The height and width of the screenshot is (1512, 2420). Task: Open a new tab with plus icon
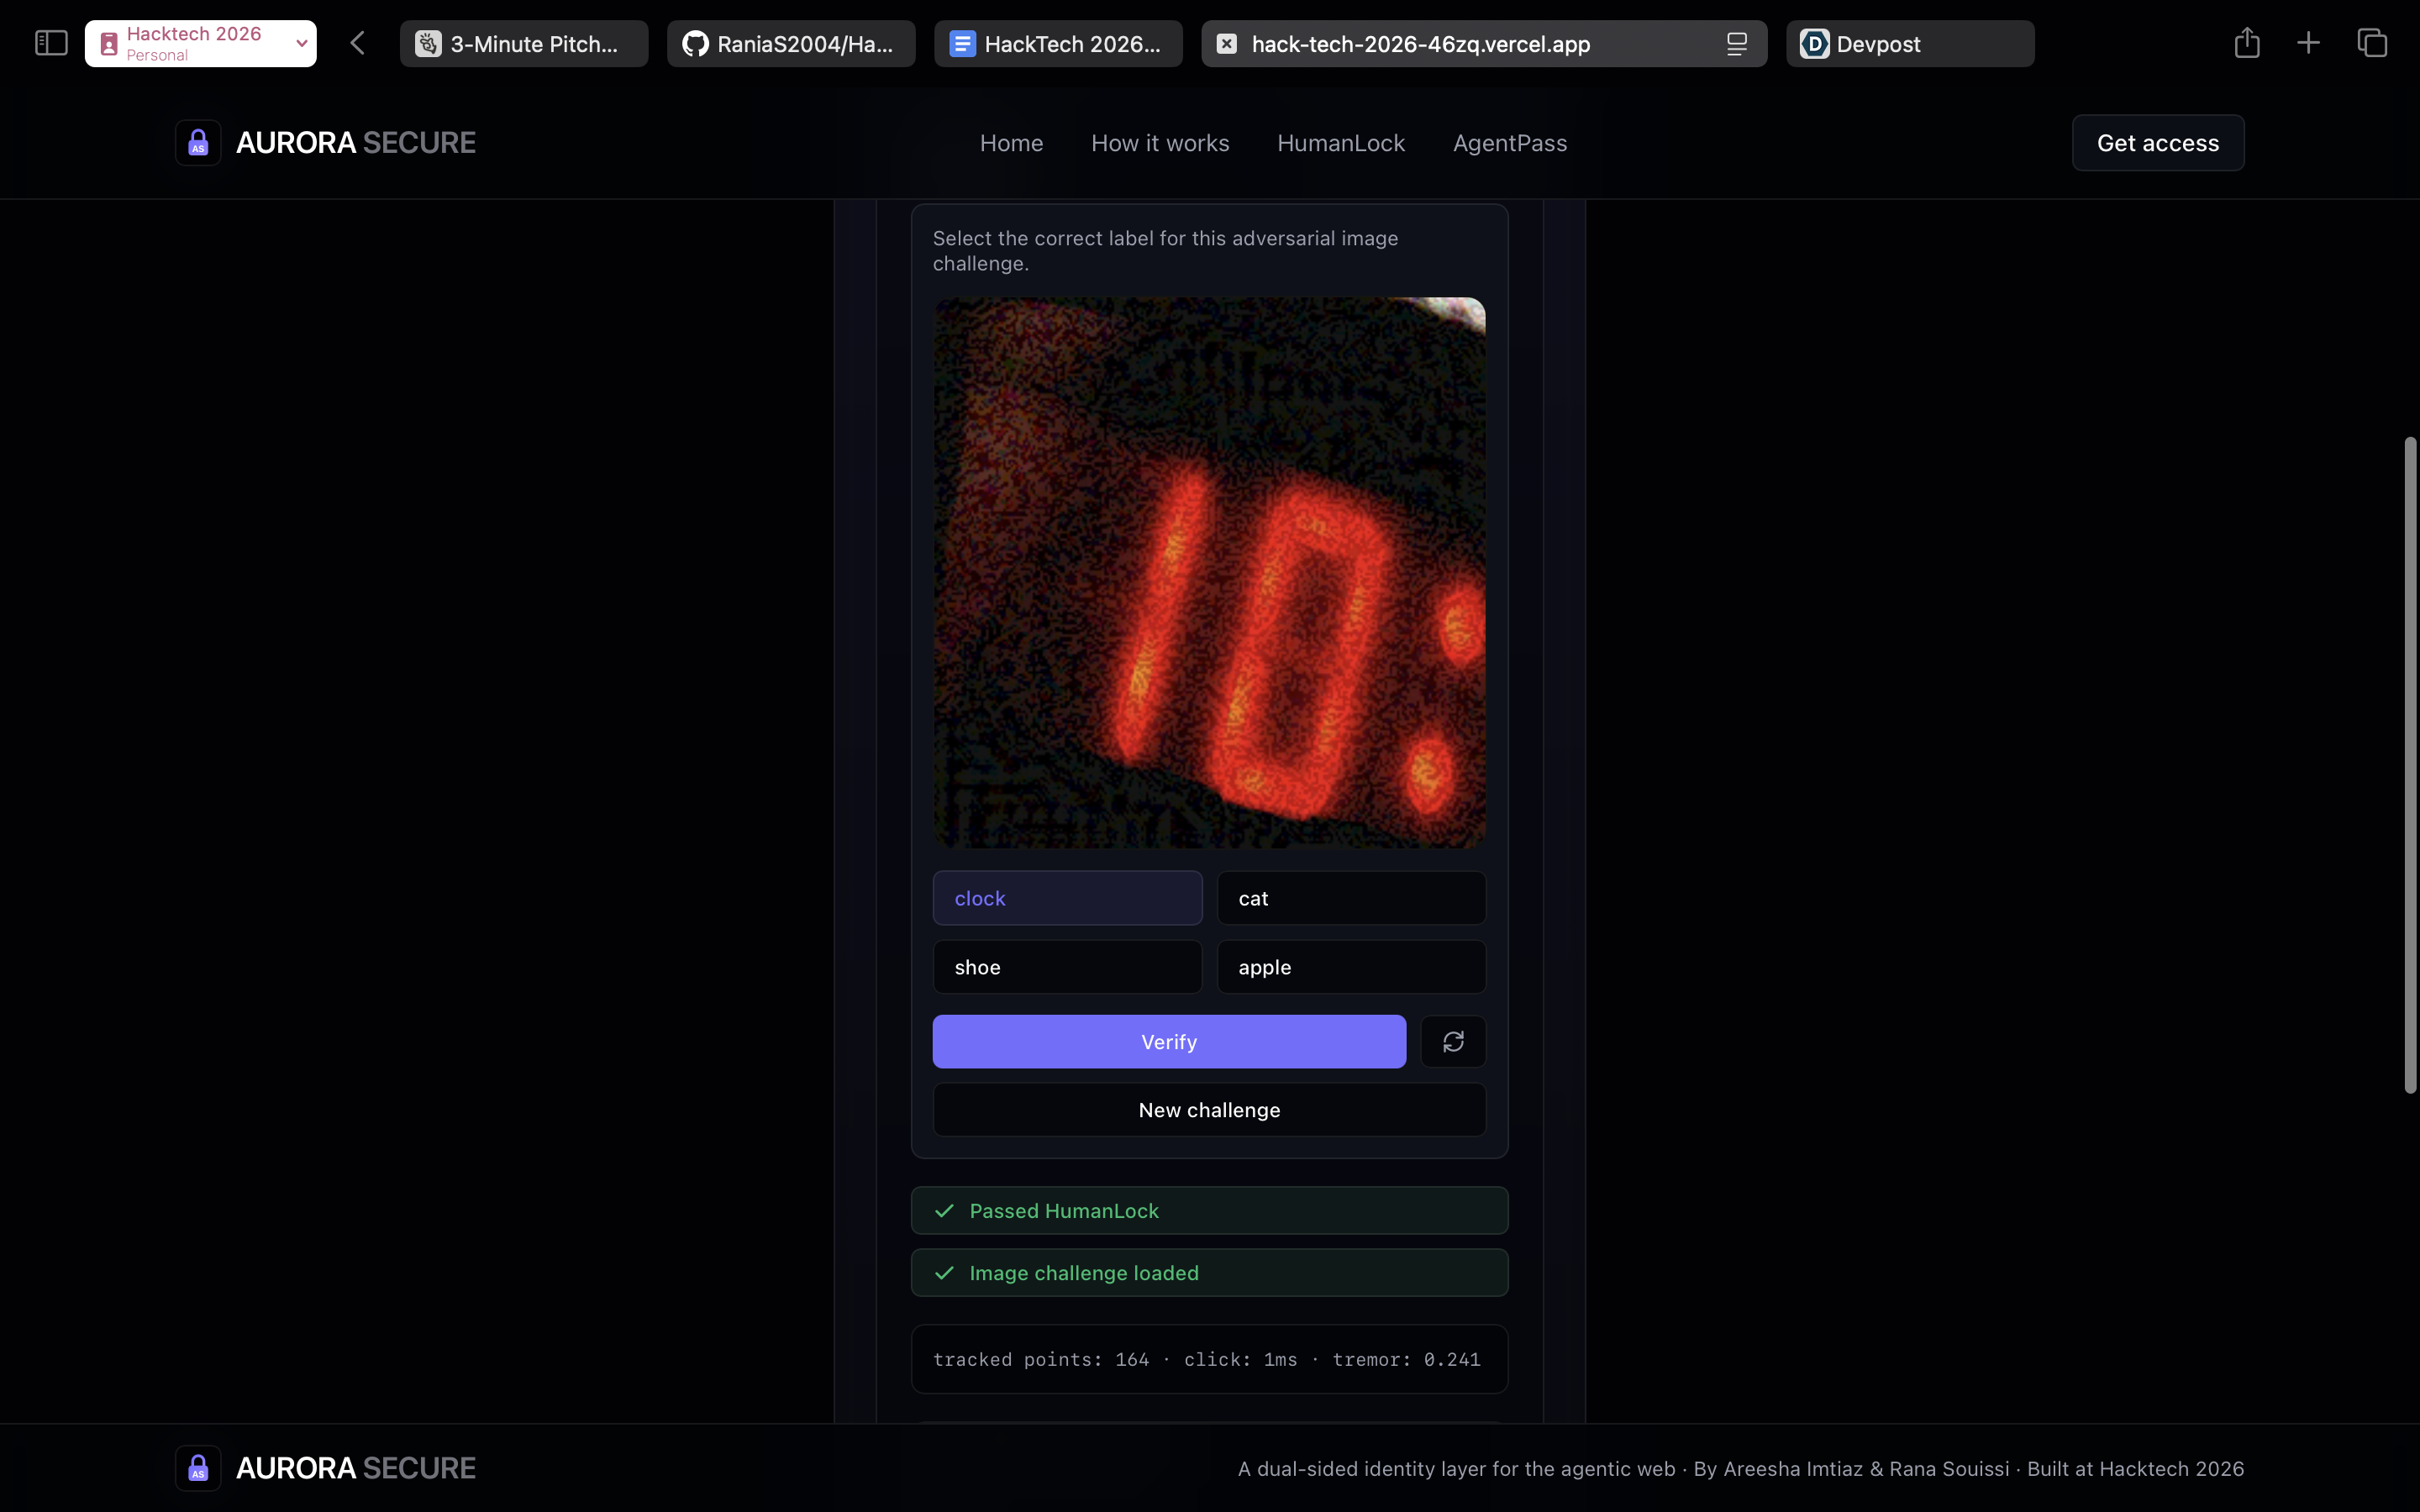[2308, 43]
